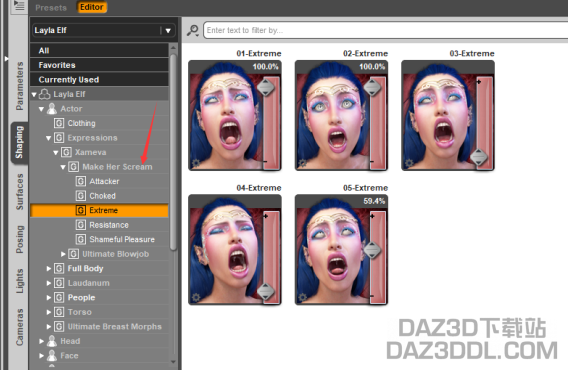Click the Resistance group icon
568x370 pixels.
tap(81, 225)
